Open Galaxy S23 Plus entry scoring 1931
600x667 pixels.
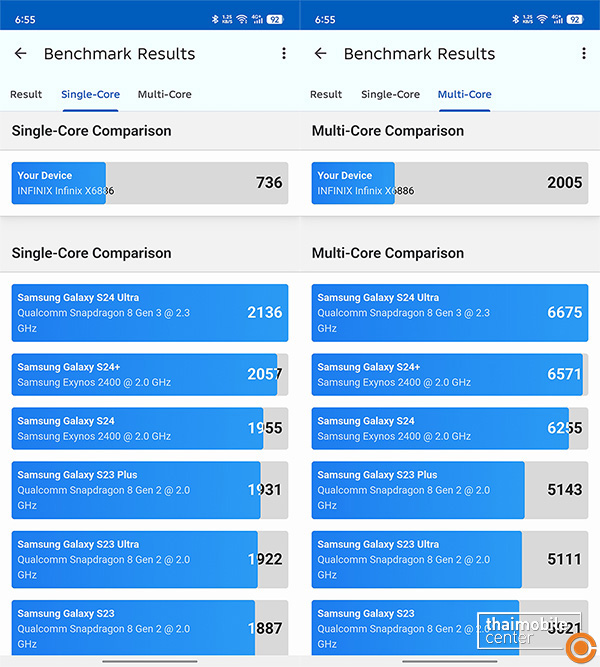[150, 490]
